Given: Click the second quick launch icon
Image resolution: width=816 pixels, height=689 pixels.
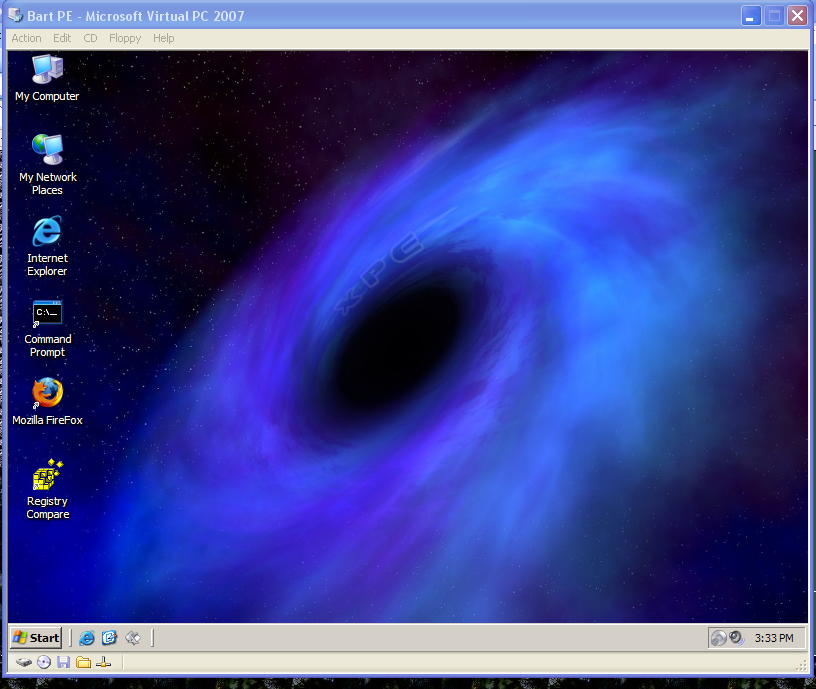Looking at the screenshot, I should [x=110, y=638].
